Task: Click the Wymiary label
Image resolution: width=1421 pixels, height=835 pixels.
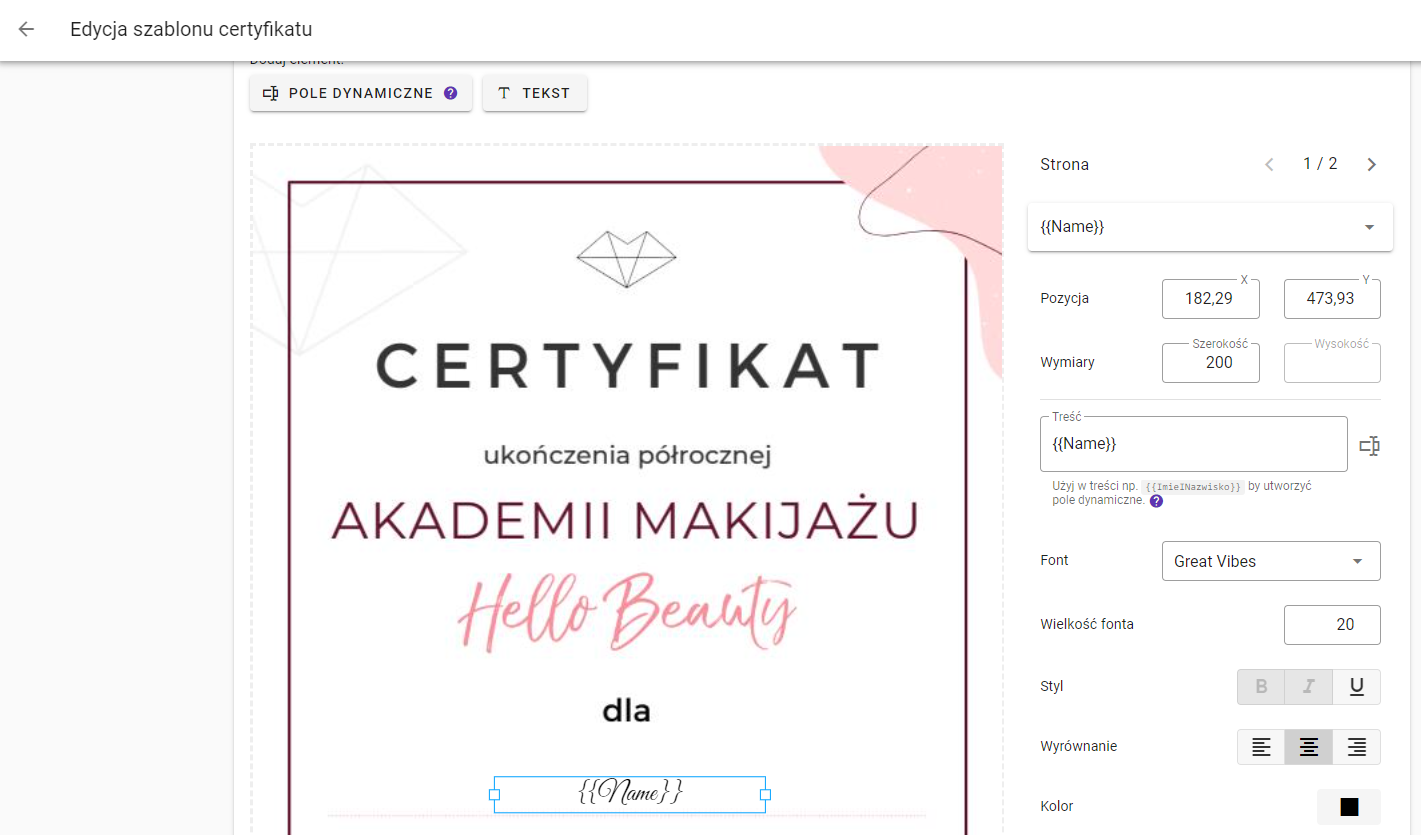Action: [1067, 362]
